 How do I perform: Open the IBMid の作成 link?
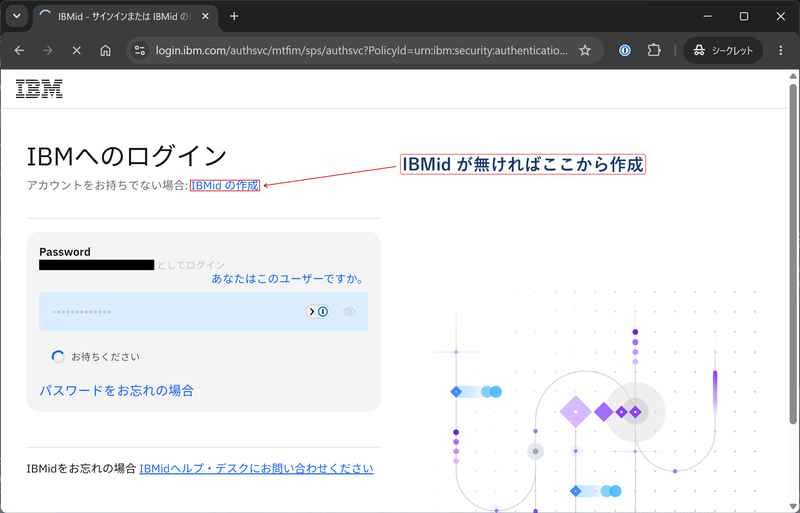(224, 185)
